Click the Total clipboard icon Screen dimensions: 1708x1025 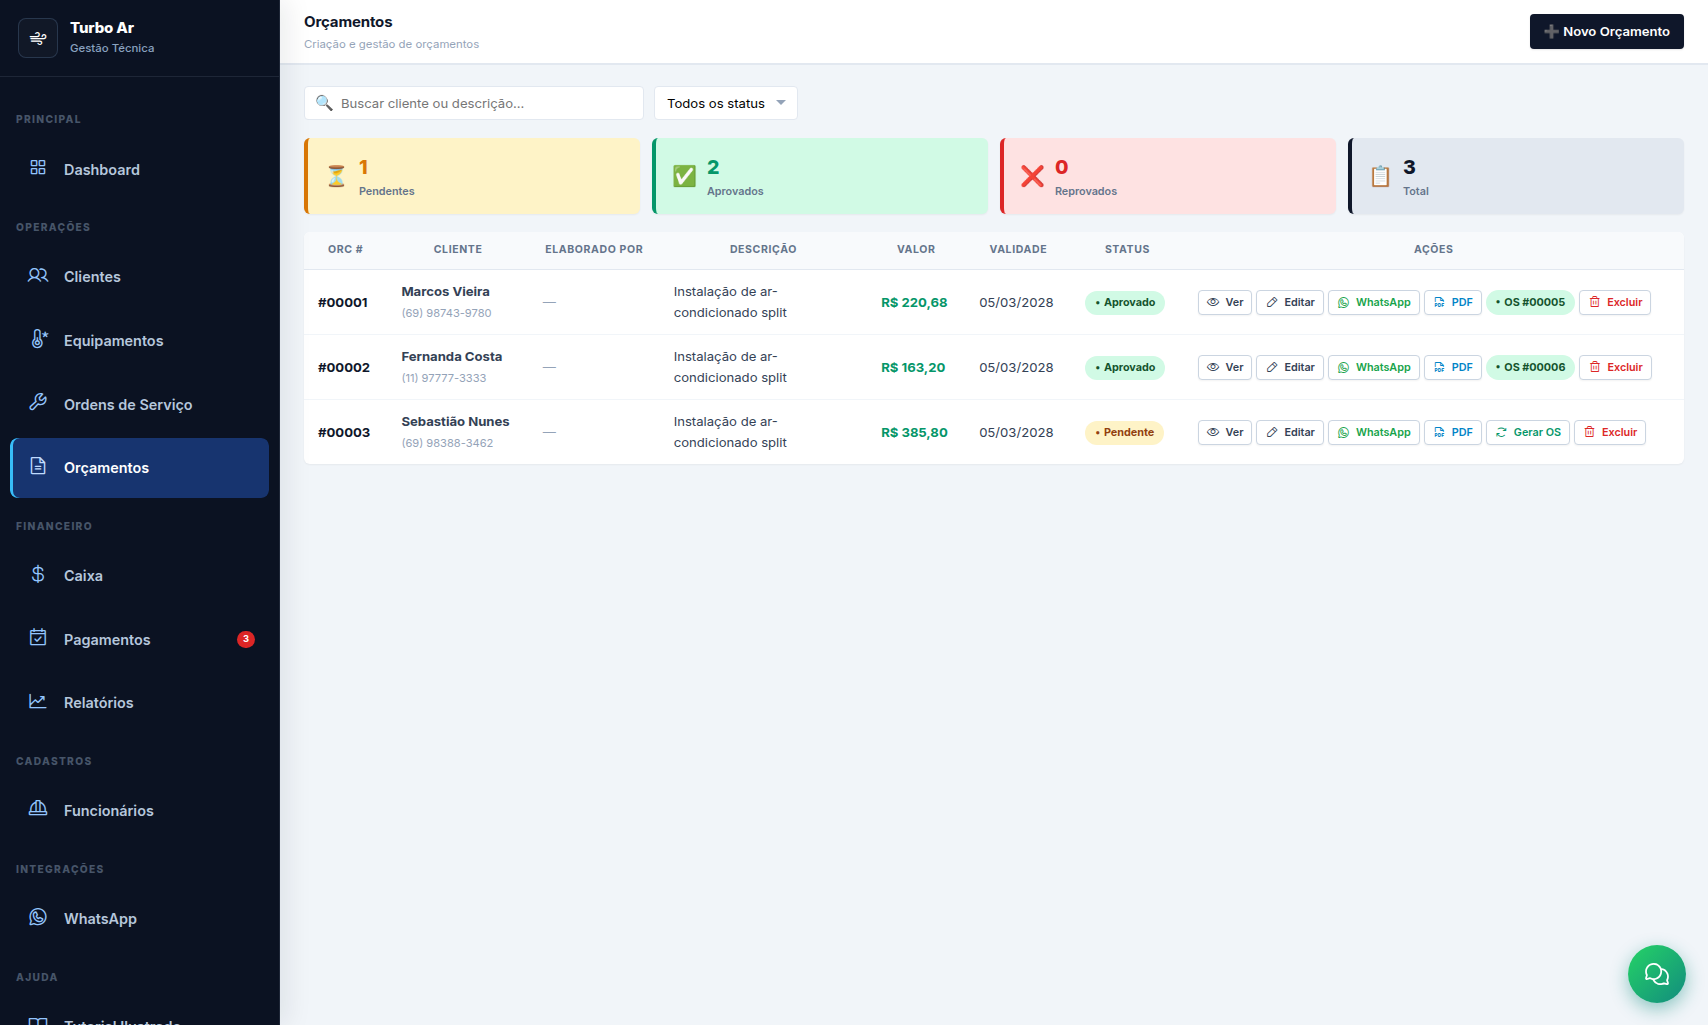tap(1381, 176)
